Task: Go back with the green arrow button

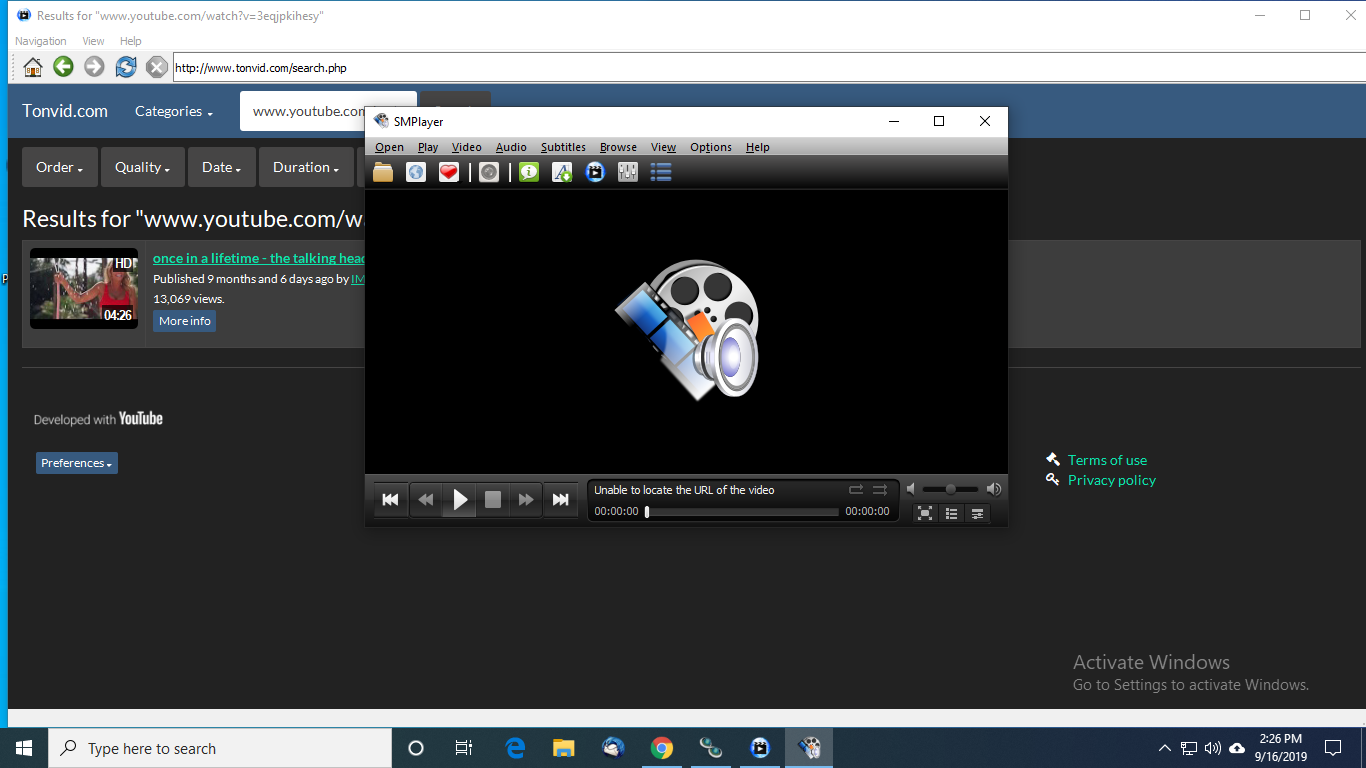Action: click(63, 67)
